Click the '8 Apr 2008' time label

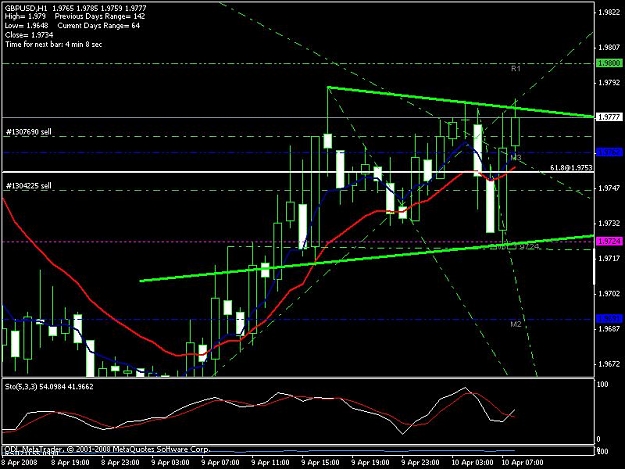(x=19, y=463)
